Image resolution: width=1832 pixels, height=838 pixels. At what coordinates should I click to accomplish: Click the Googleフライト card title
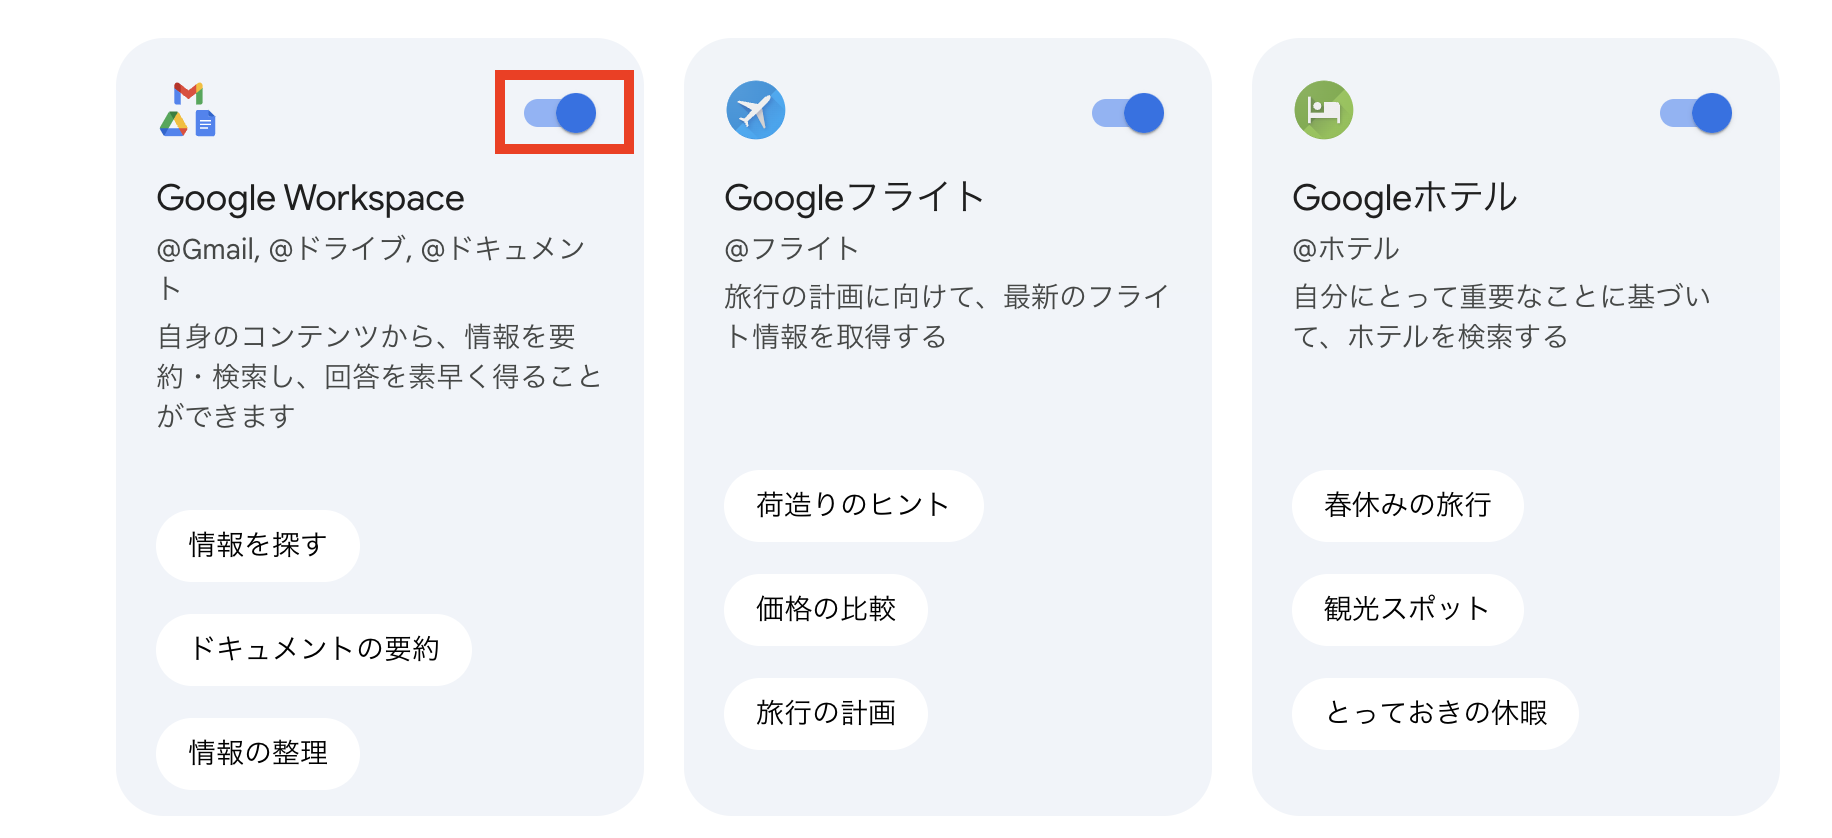pyautogui.click(x=854, y=198)
